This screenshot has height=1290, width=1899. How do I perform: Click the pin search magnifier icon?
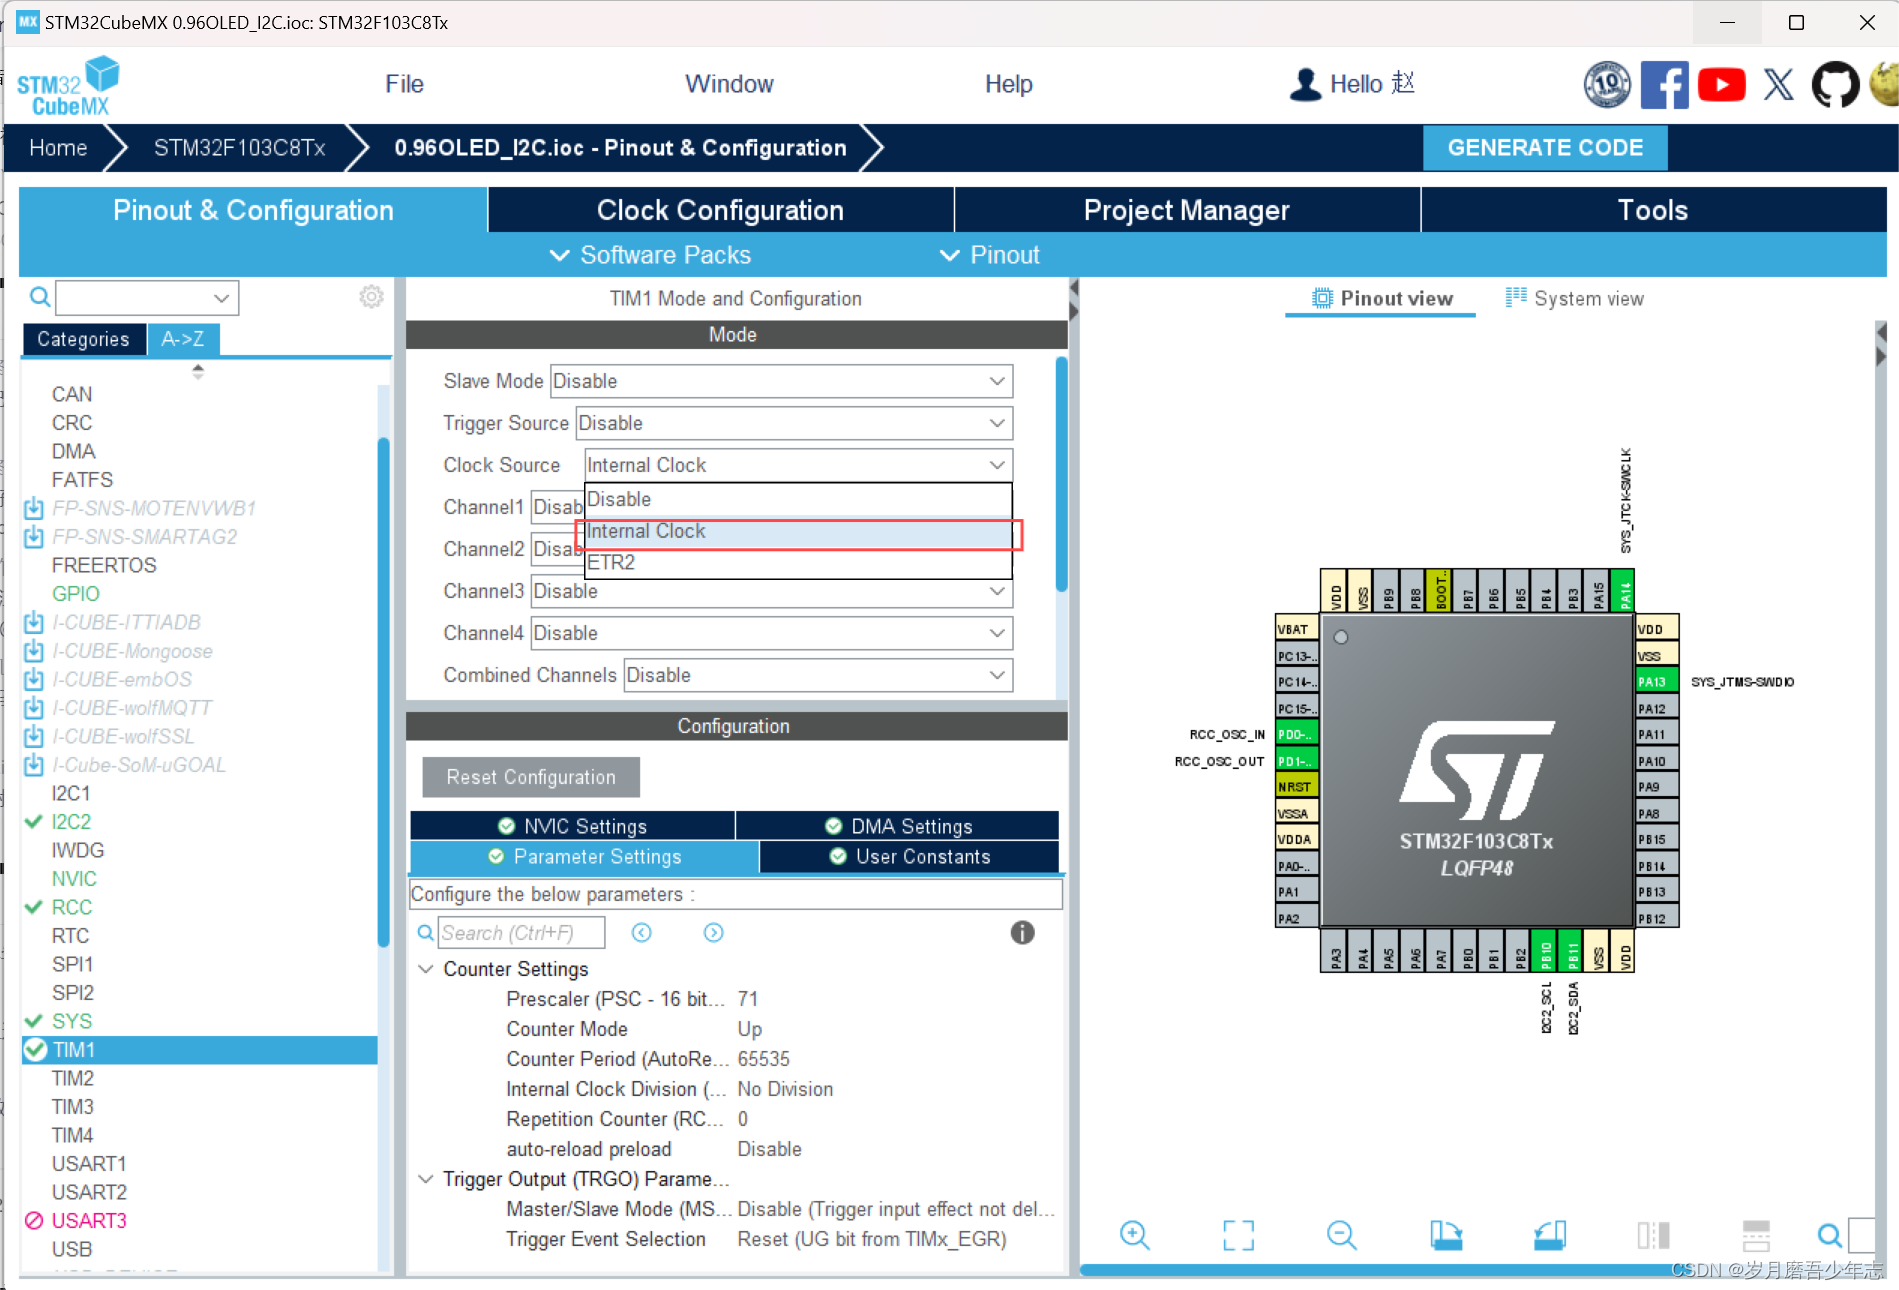click(1829, 1235)
